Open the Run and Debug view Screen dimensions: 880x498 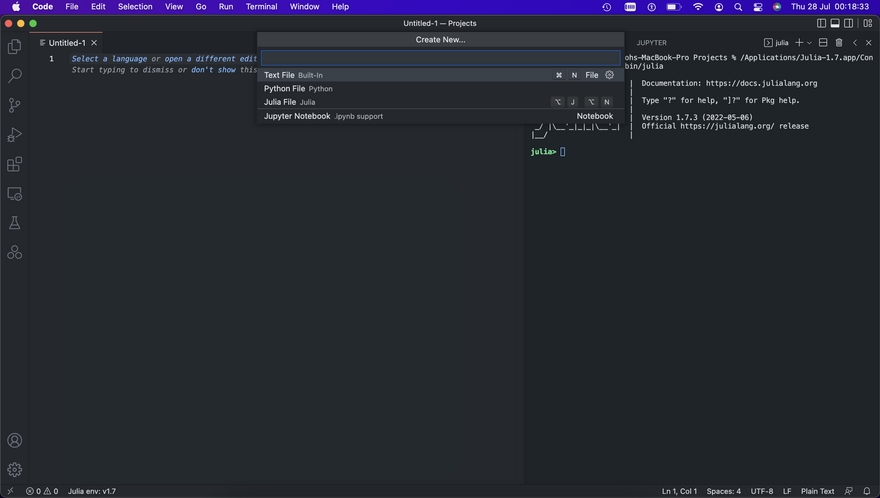click(15, 135)
